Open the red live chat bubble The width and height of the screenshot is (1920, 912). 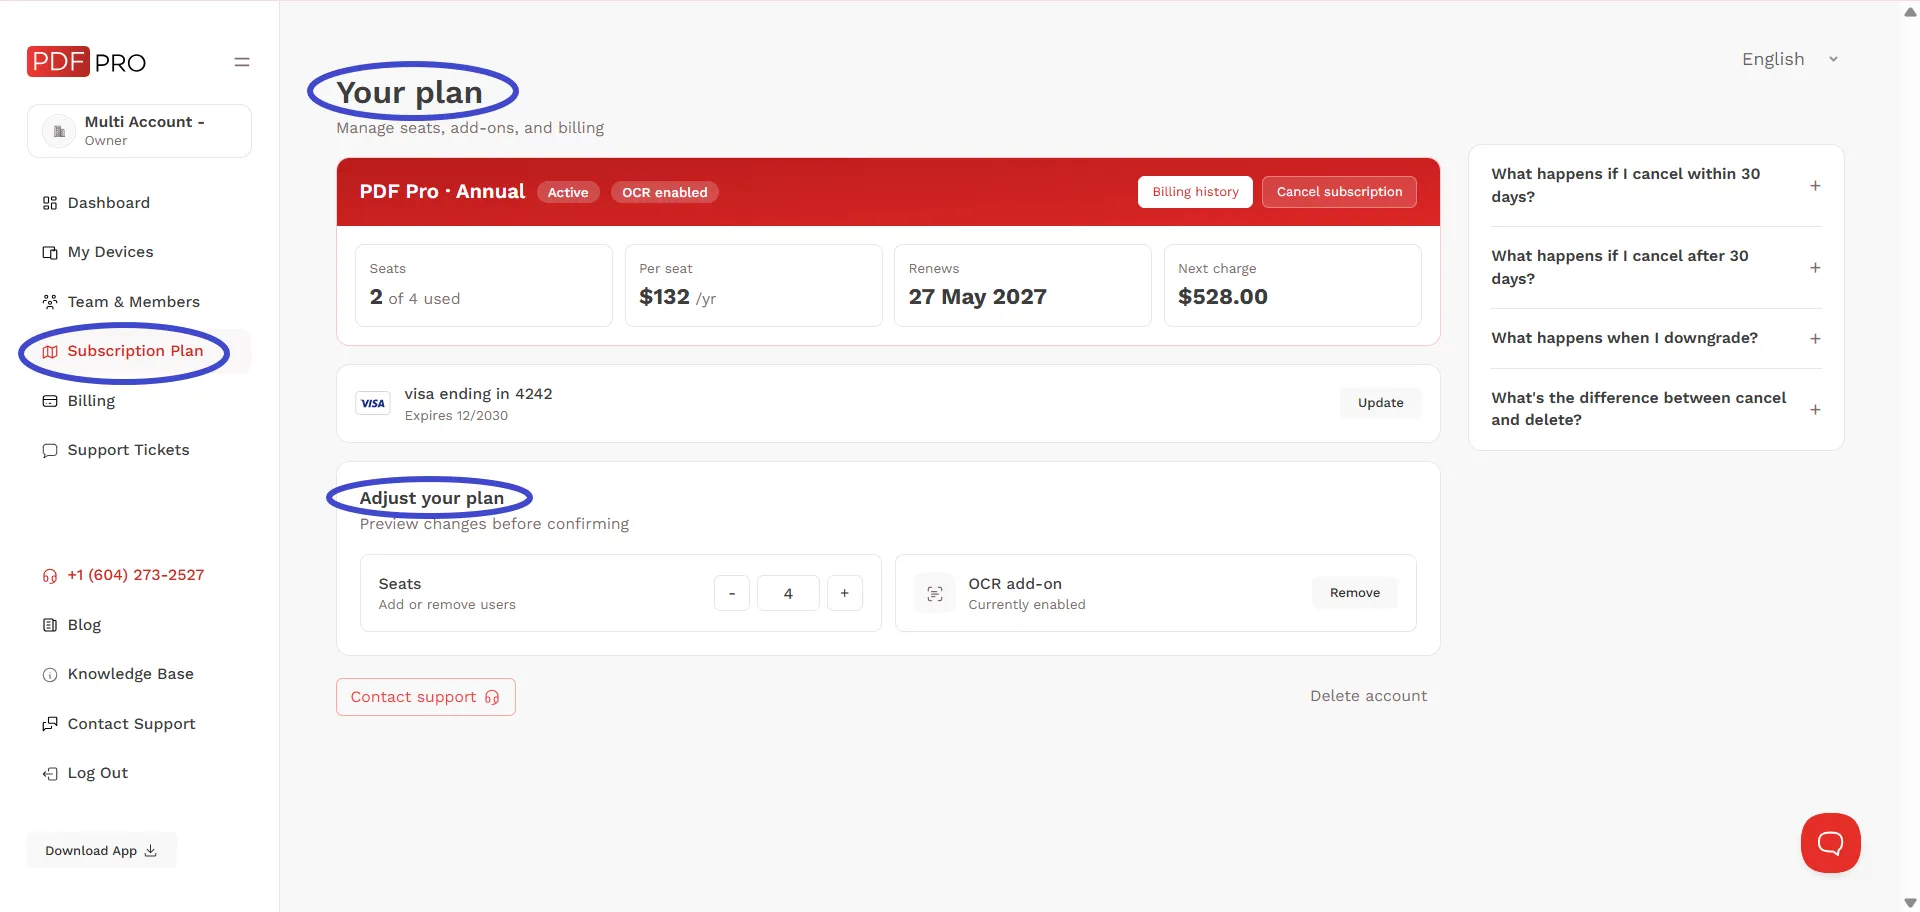pyautogui.click(x=1830, y=843)
